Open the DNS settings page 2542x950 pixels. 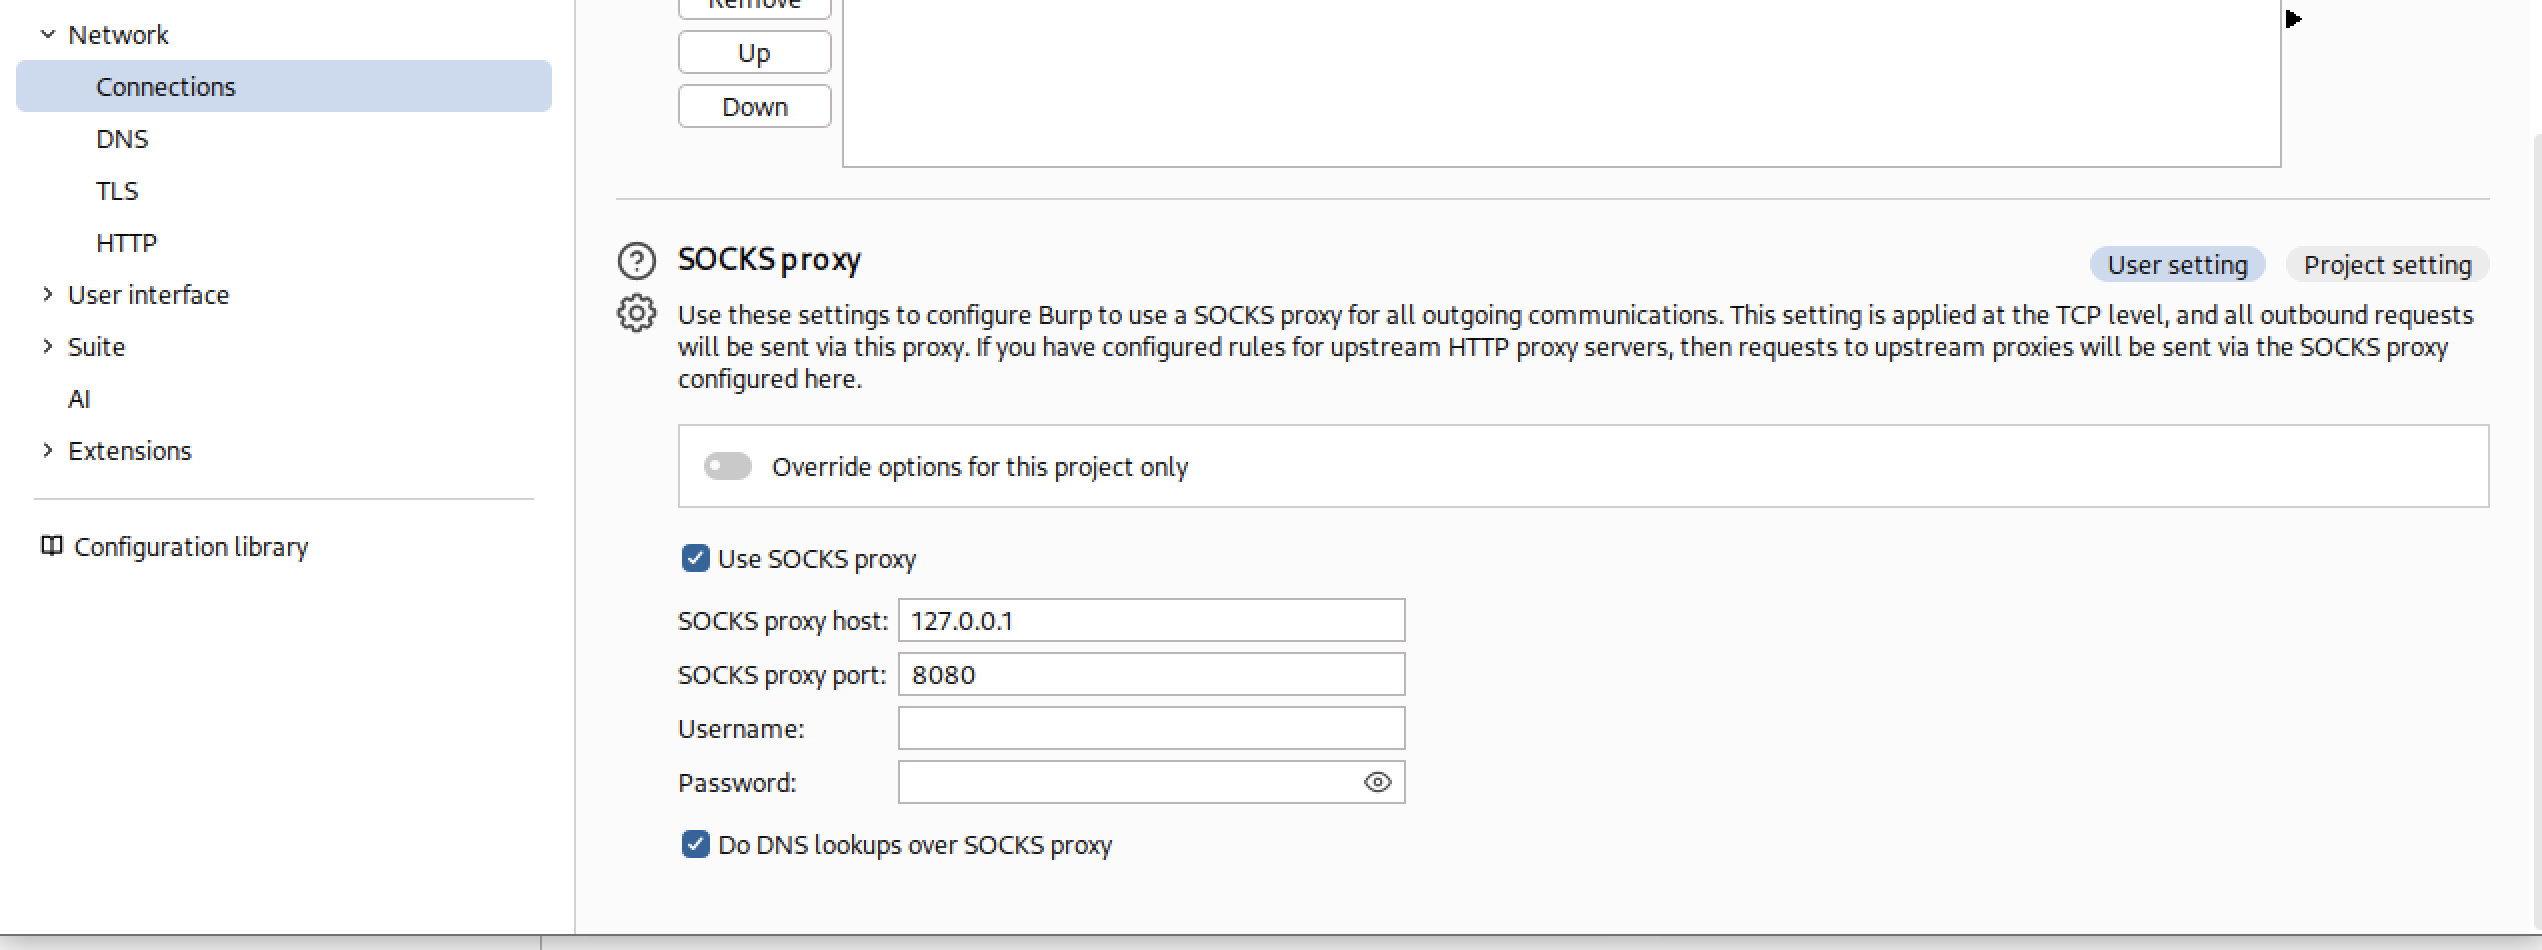122,139
